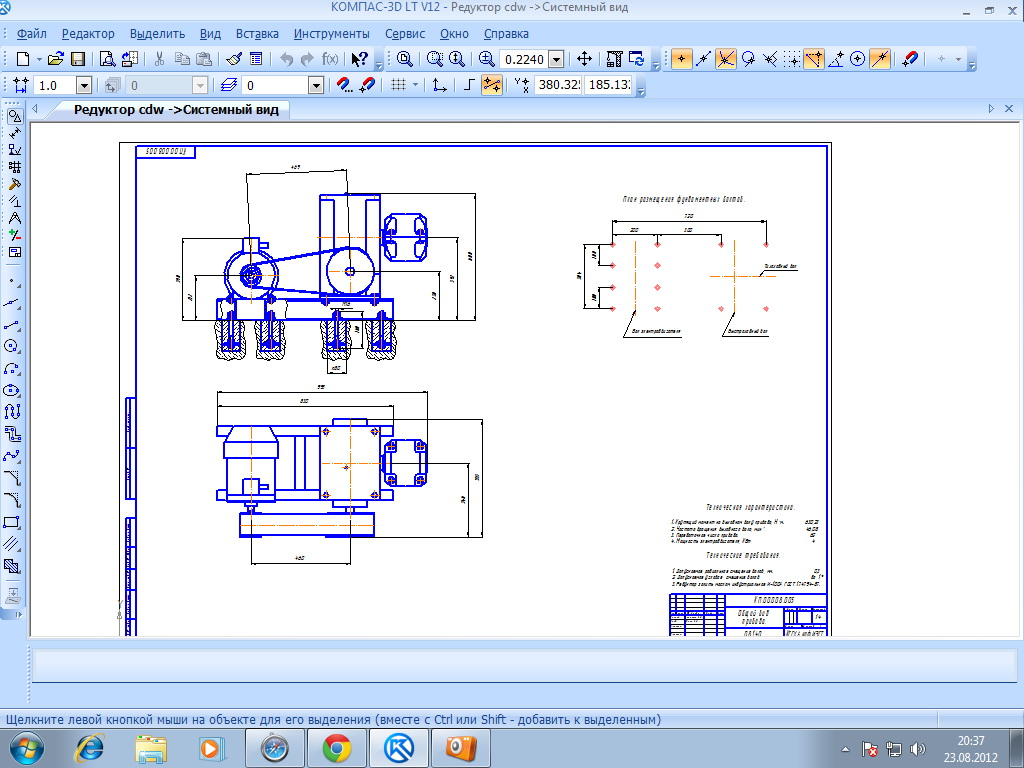Select the Rectangle tool on left toolbar
The height and width of the screenshot is (768, 1024).
pyautogui.click(x=12, y=522)
